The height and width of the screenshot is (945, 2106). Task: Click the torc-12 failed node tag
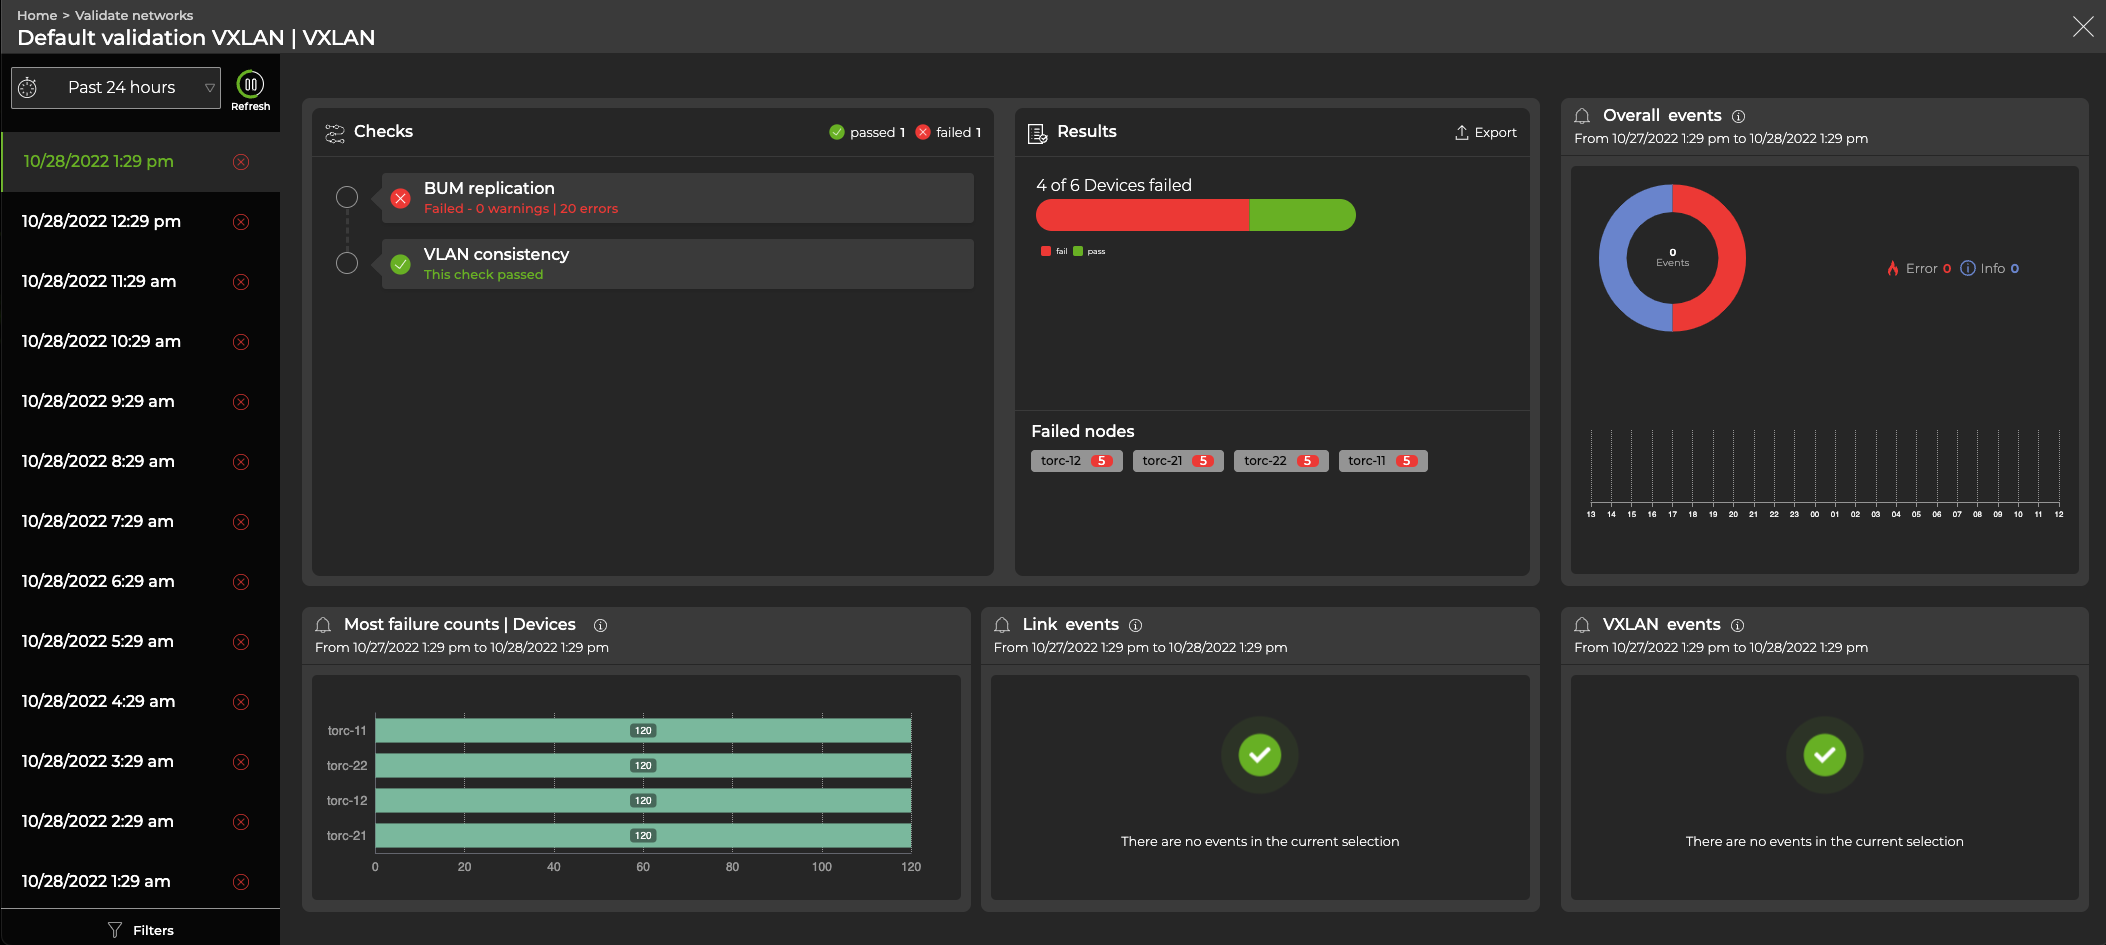(x=1076, y=461)
